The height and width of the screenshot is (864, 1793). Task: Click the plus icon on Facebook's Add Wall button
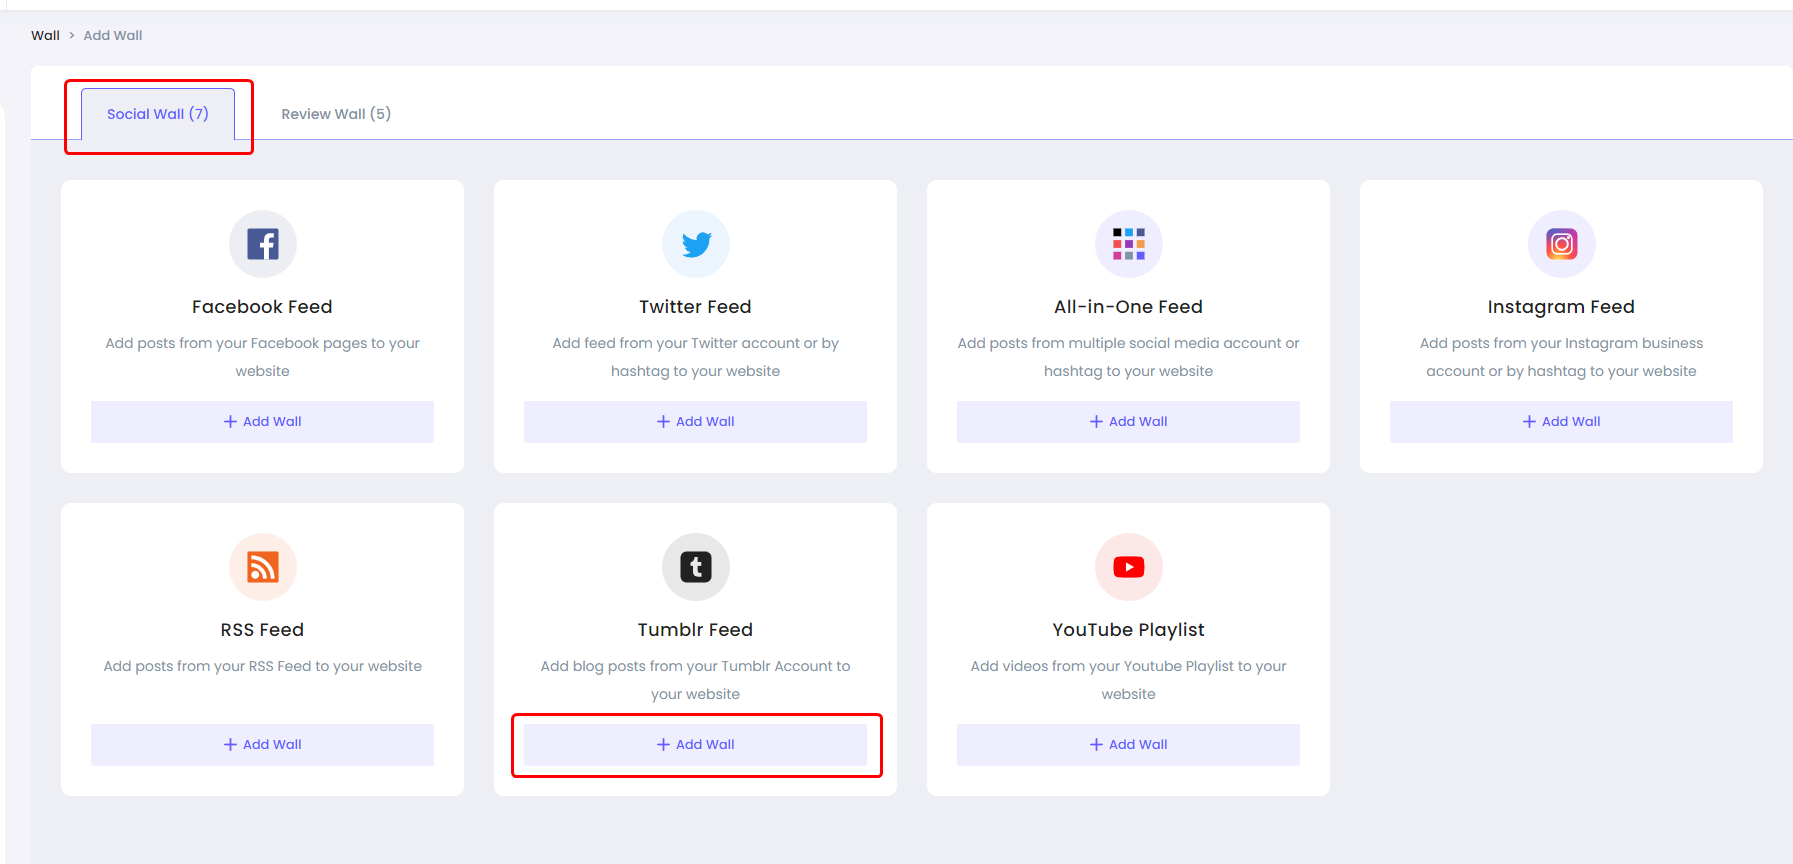tap(228, 421)
